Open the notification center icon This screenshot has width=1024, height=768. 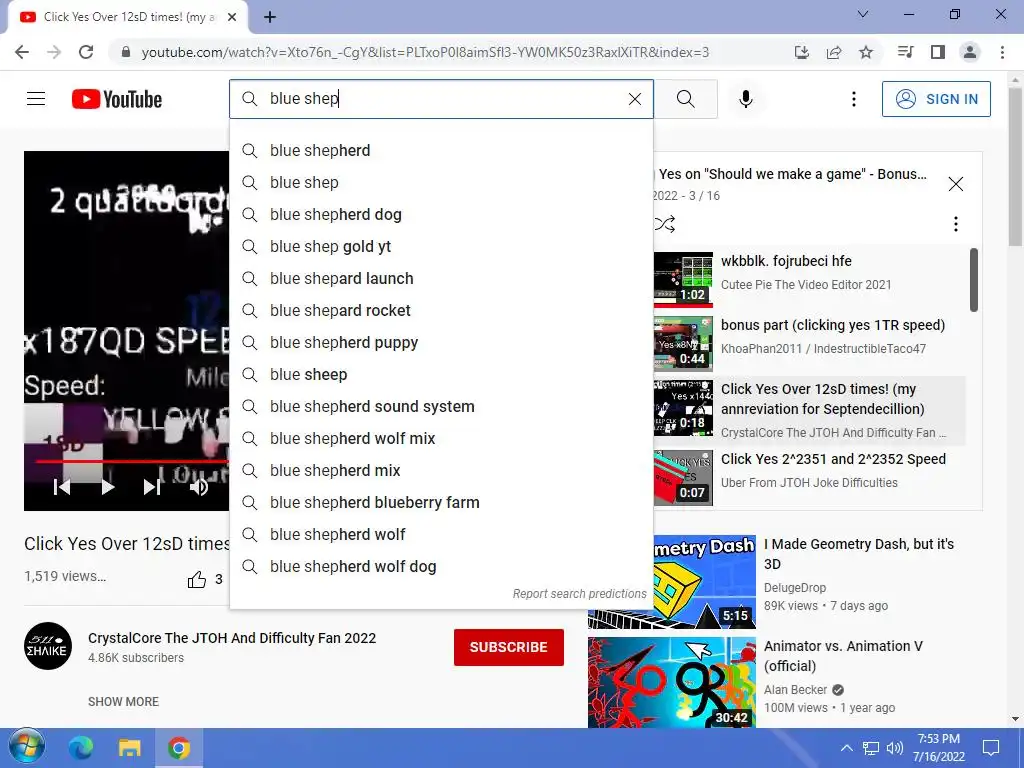click(x=991, y=748)
